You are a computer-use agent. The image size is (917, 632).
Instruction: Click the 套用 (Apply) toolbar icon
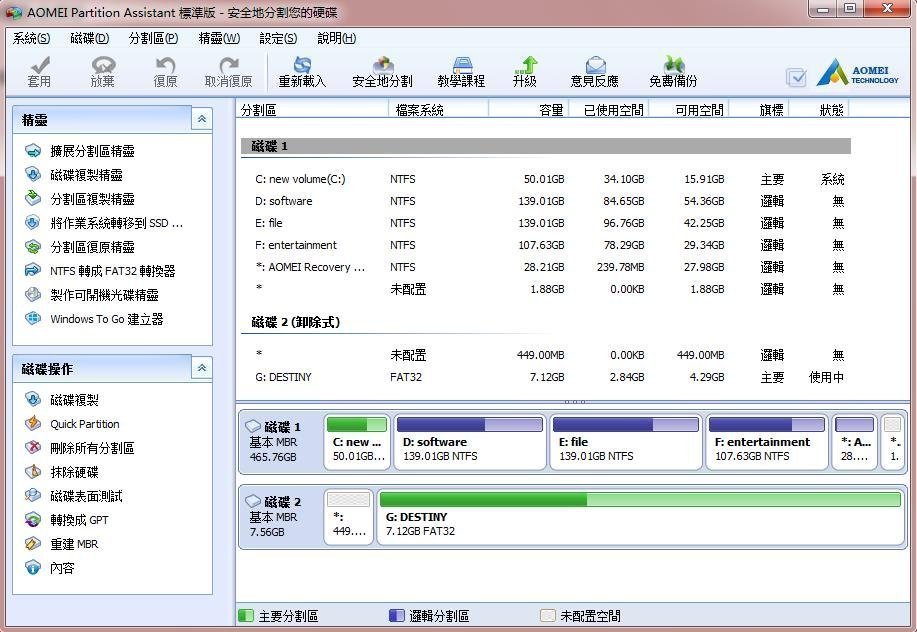[x=39, y=72]
